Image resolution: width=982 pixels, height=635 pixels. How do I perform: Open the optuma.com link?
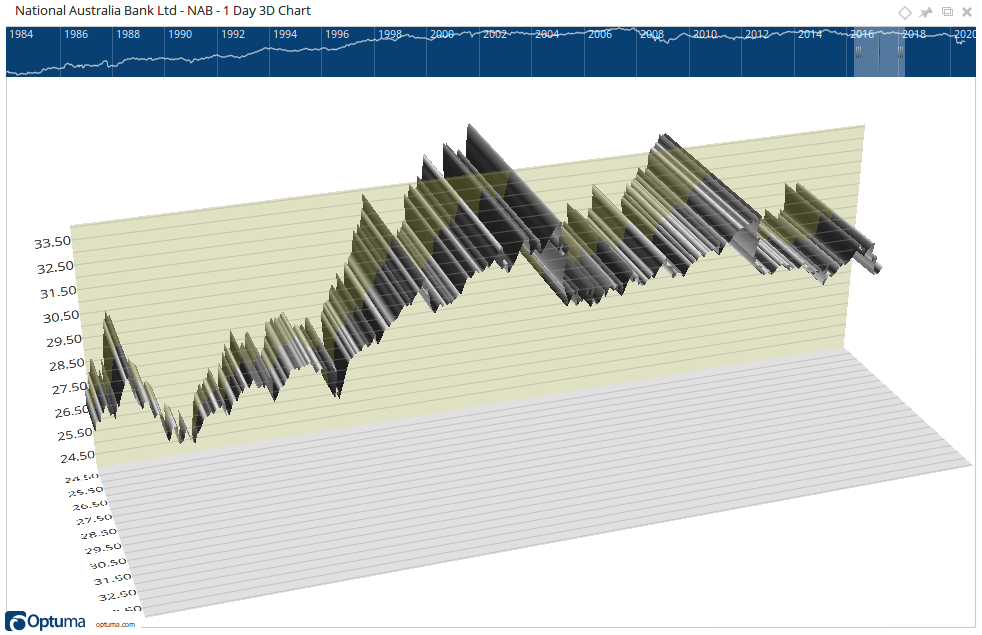click(x=115, y=624)
